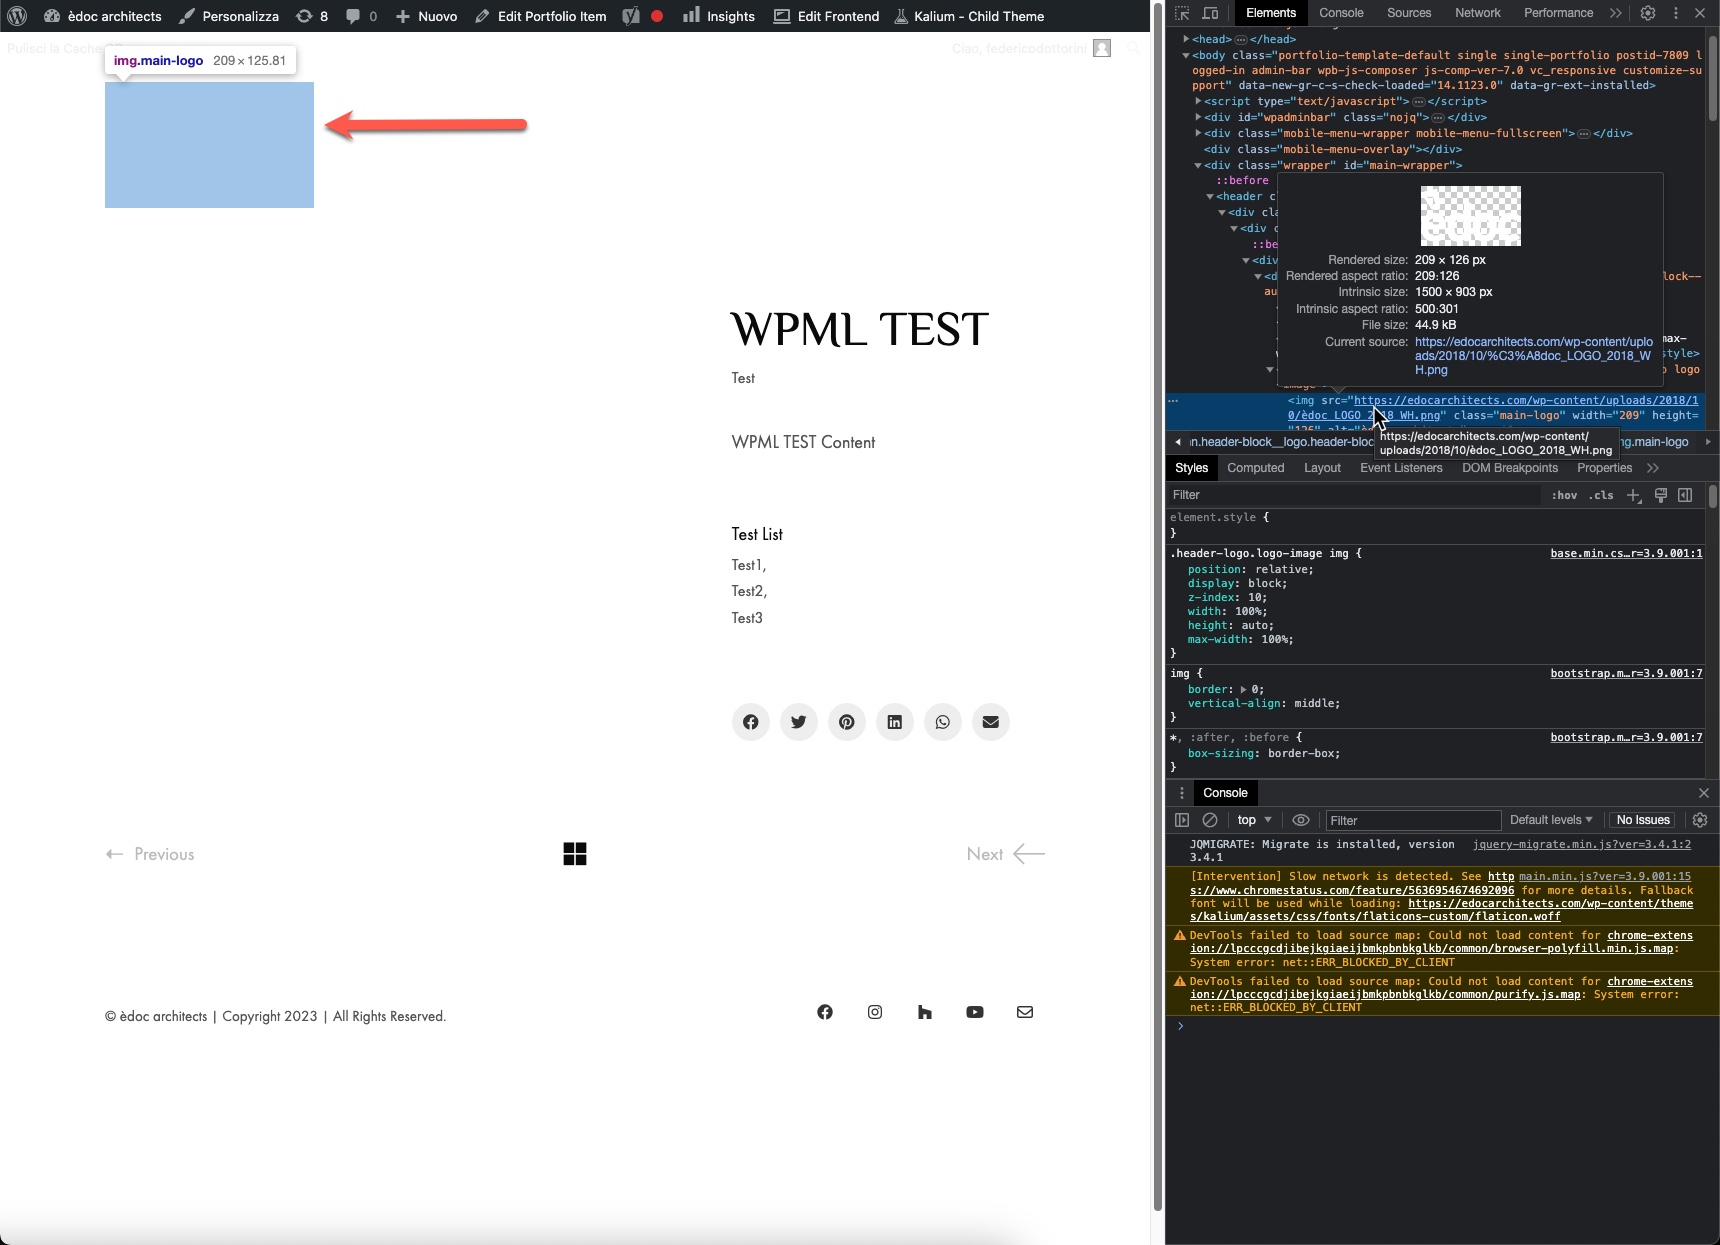This screenshot has height=1245, width=1720.
Task: Open the footer Instagram icon
Action: (875, 1012)
